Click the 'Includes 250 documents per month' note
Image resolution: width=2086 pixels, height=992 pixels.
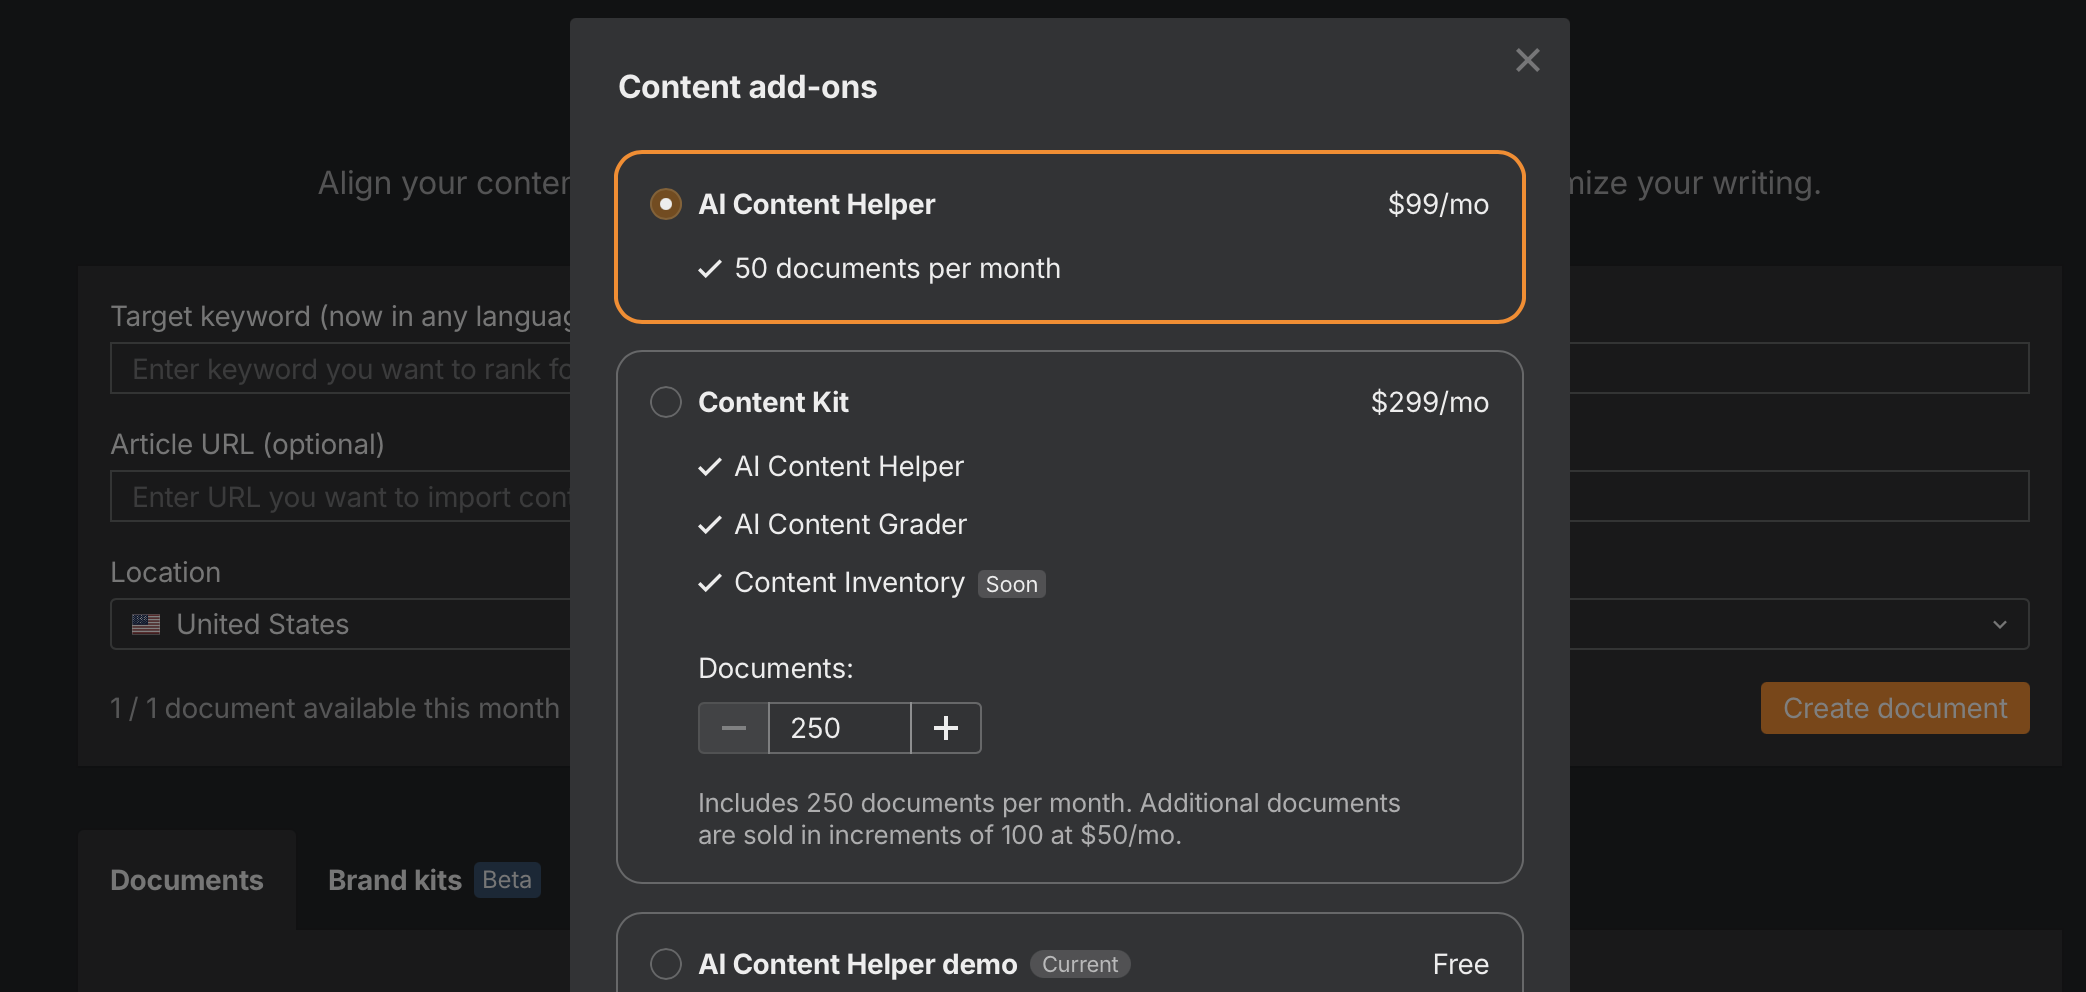1049,819
